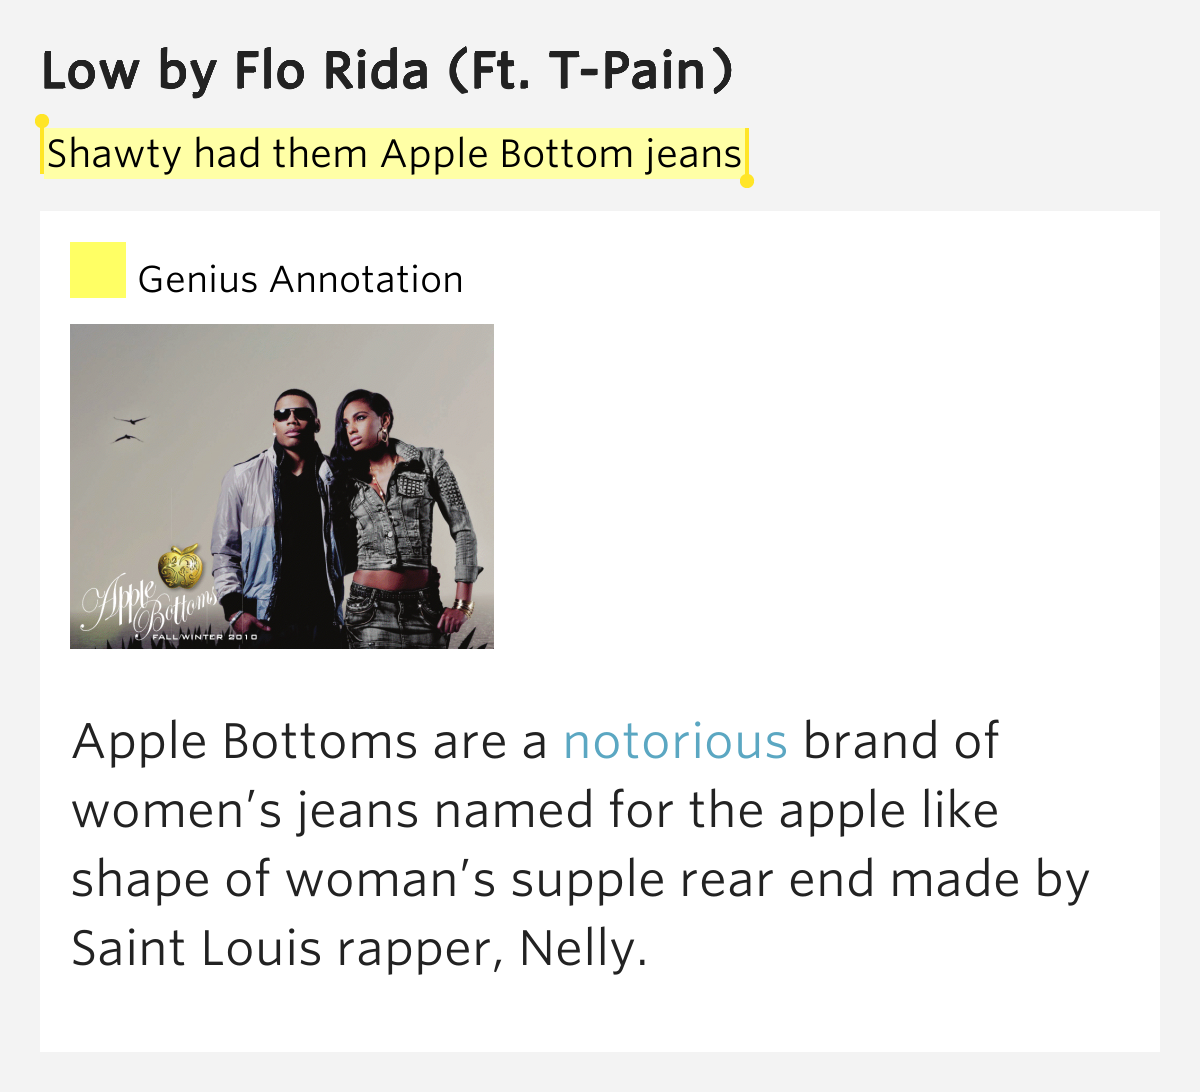
Task: Click the word "jeans" in the highlighted lyric
Action: click(693, 155)
